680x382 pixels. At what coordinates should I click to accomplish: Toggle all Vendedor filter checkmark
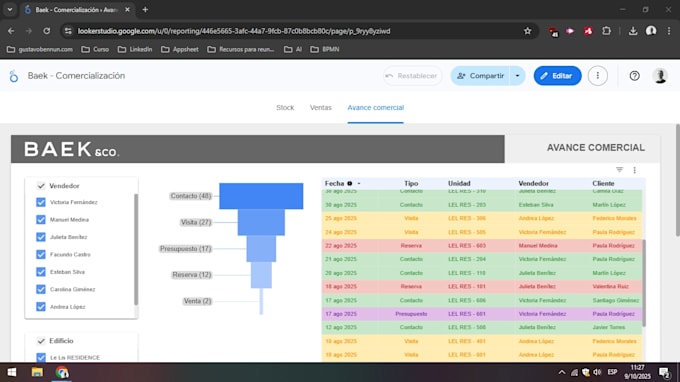pyautogui.click(x=41, y=186)
